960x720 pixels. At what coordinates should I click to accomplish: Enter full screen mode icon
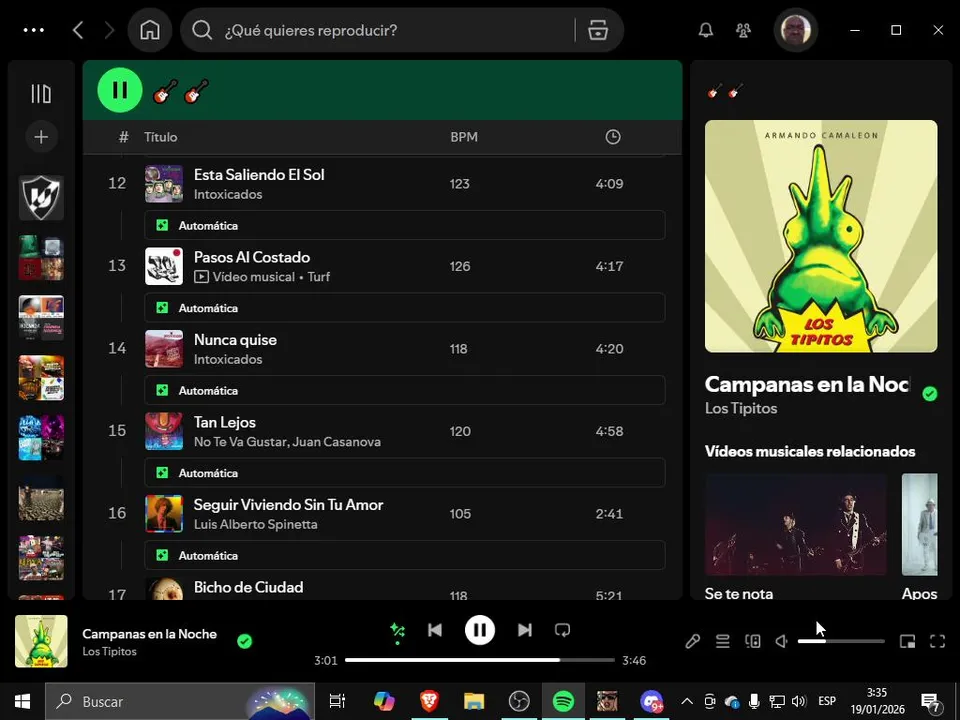coord(937,641)
